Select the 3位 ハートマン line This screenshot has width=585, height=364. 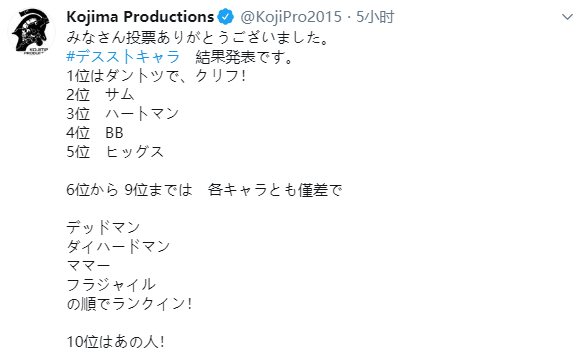pyautogui.click(x=123, y=114)
